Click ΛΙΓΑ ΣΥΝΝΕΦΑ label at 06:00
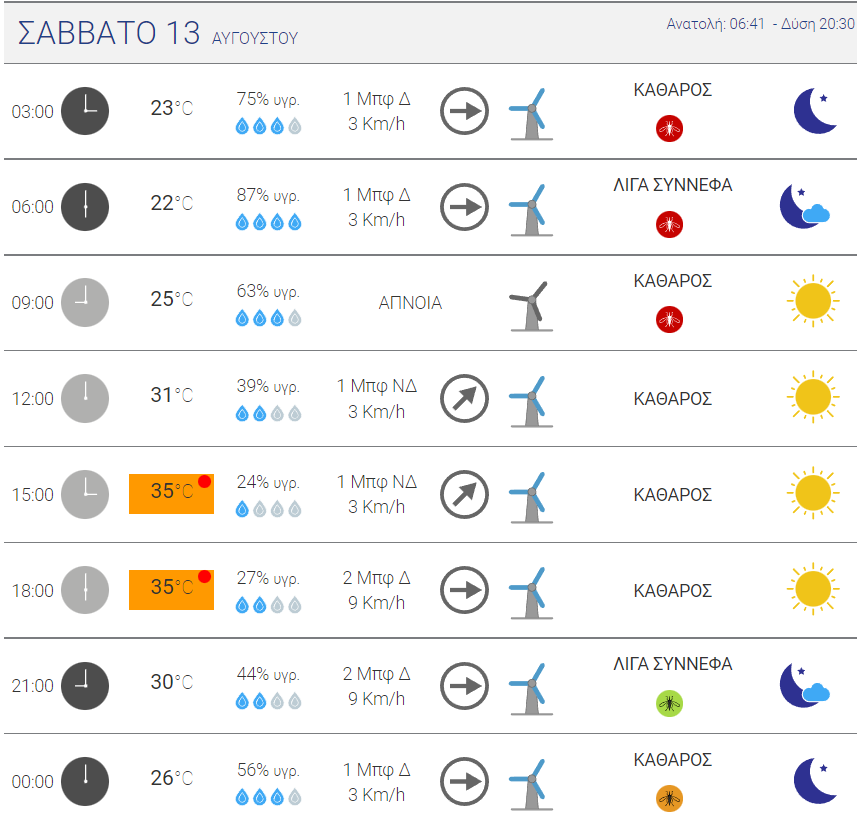Viewport: 857px width, 825px height. (672, 185)
